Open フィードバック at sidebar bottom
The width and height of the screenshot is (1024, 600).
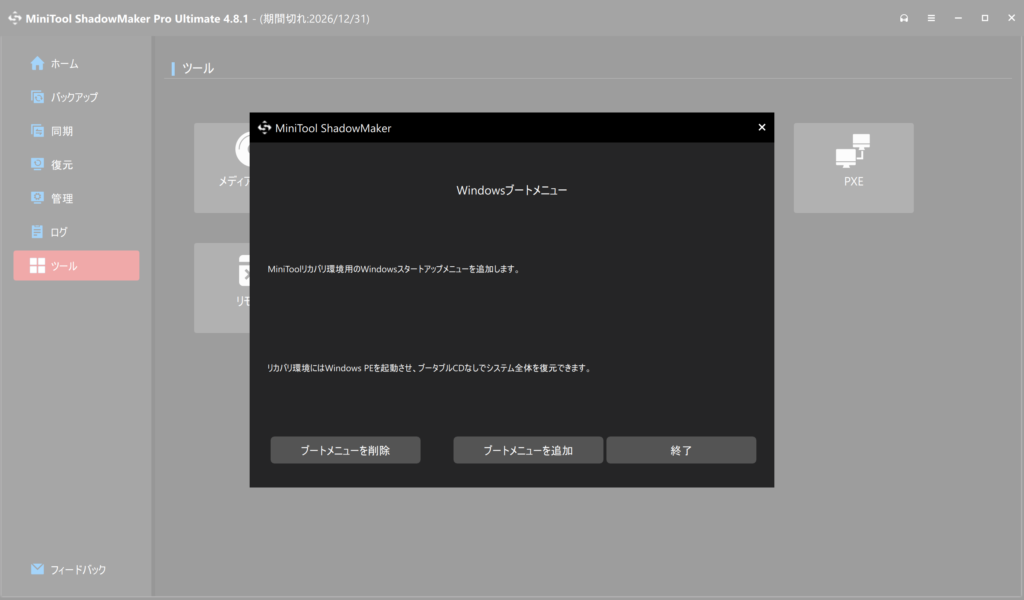point(76,569)
